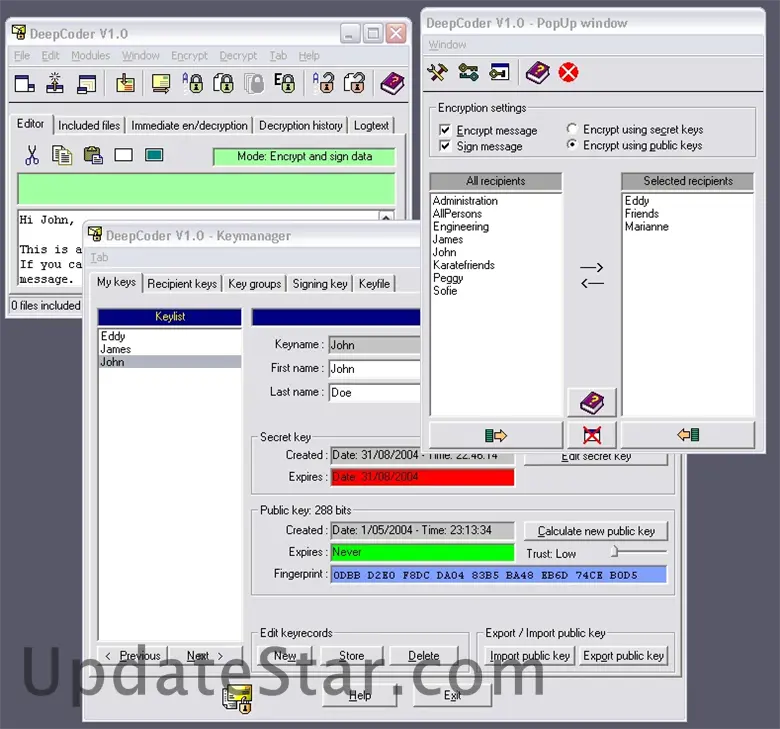Switch to Immediate en/decryption tab

pyautogui.click(x=189, y=125)
